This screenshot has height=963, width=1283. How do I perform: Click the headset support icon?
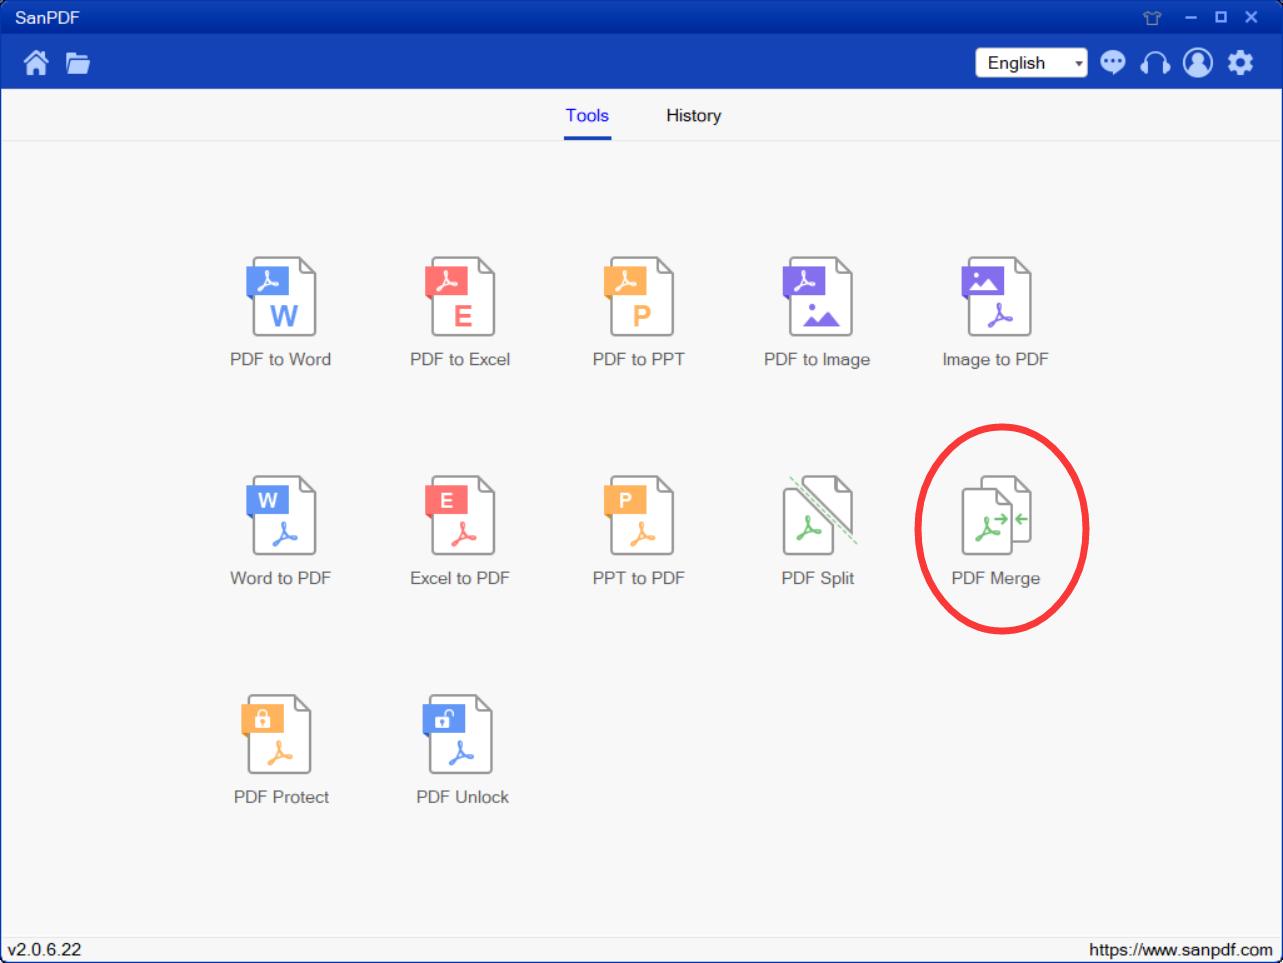pos(1155,63)
